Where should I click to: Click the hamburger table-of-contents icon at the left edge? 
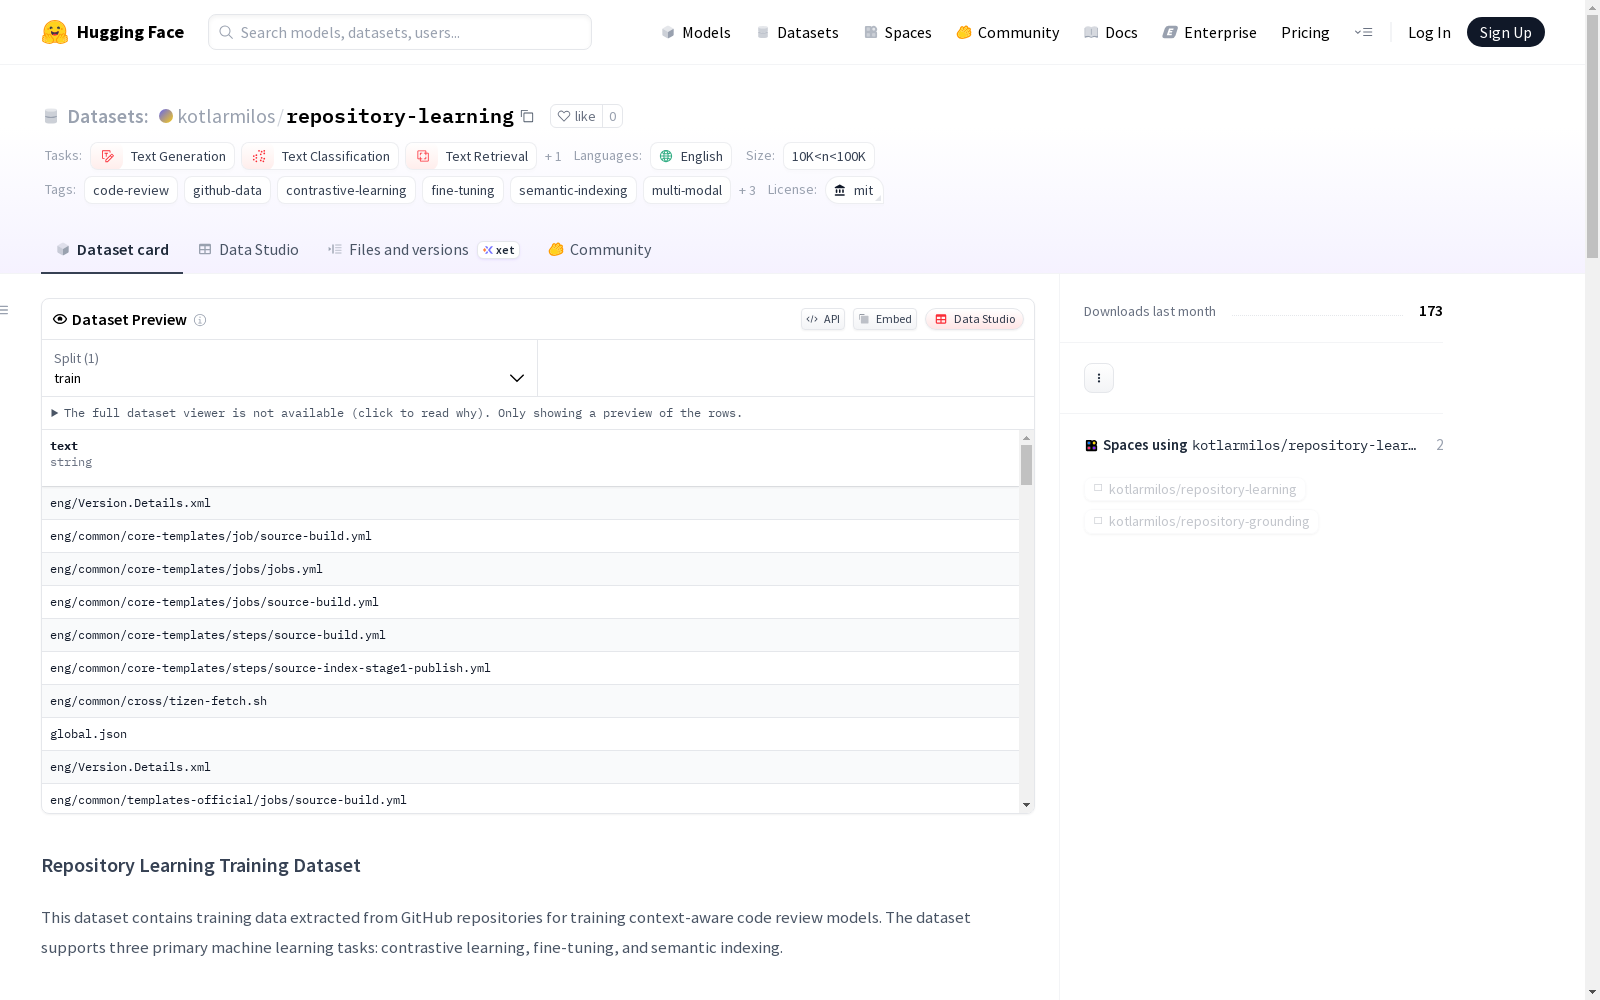[x=5, y=310]
